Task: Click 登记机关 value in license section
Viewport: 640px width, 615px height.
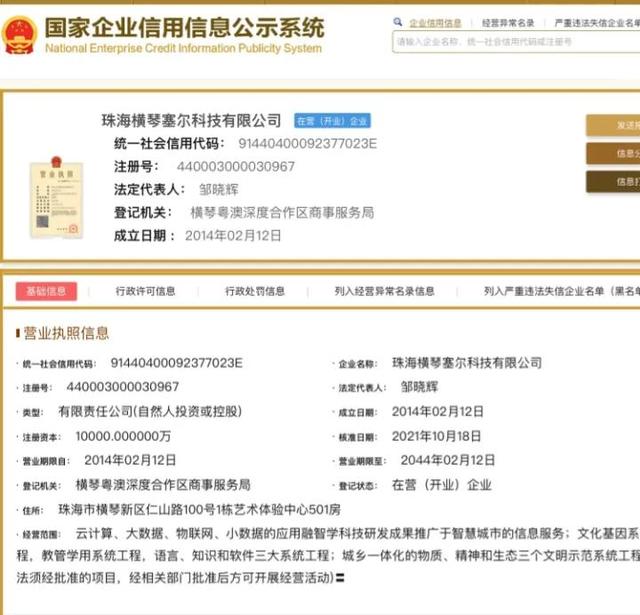Action: pos(163,485)
